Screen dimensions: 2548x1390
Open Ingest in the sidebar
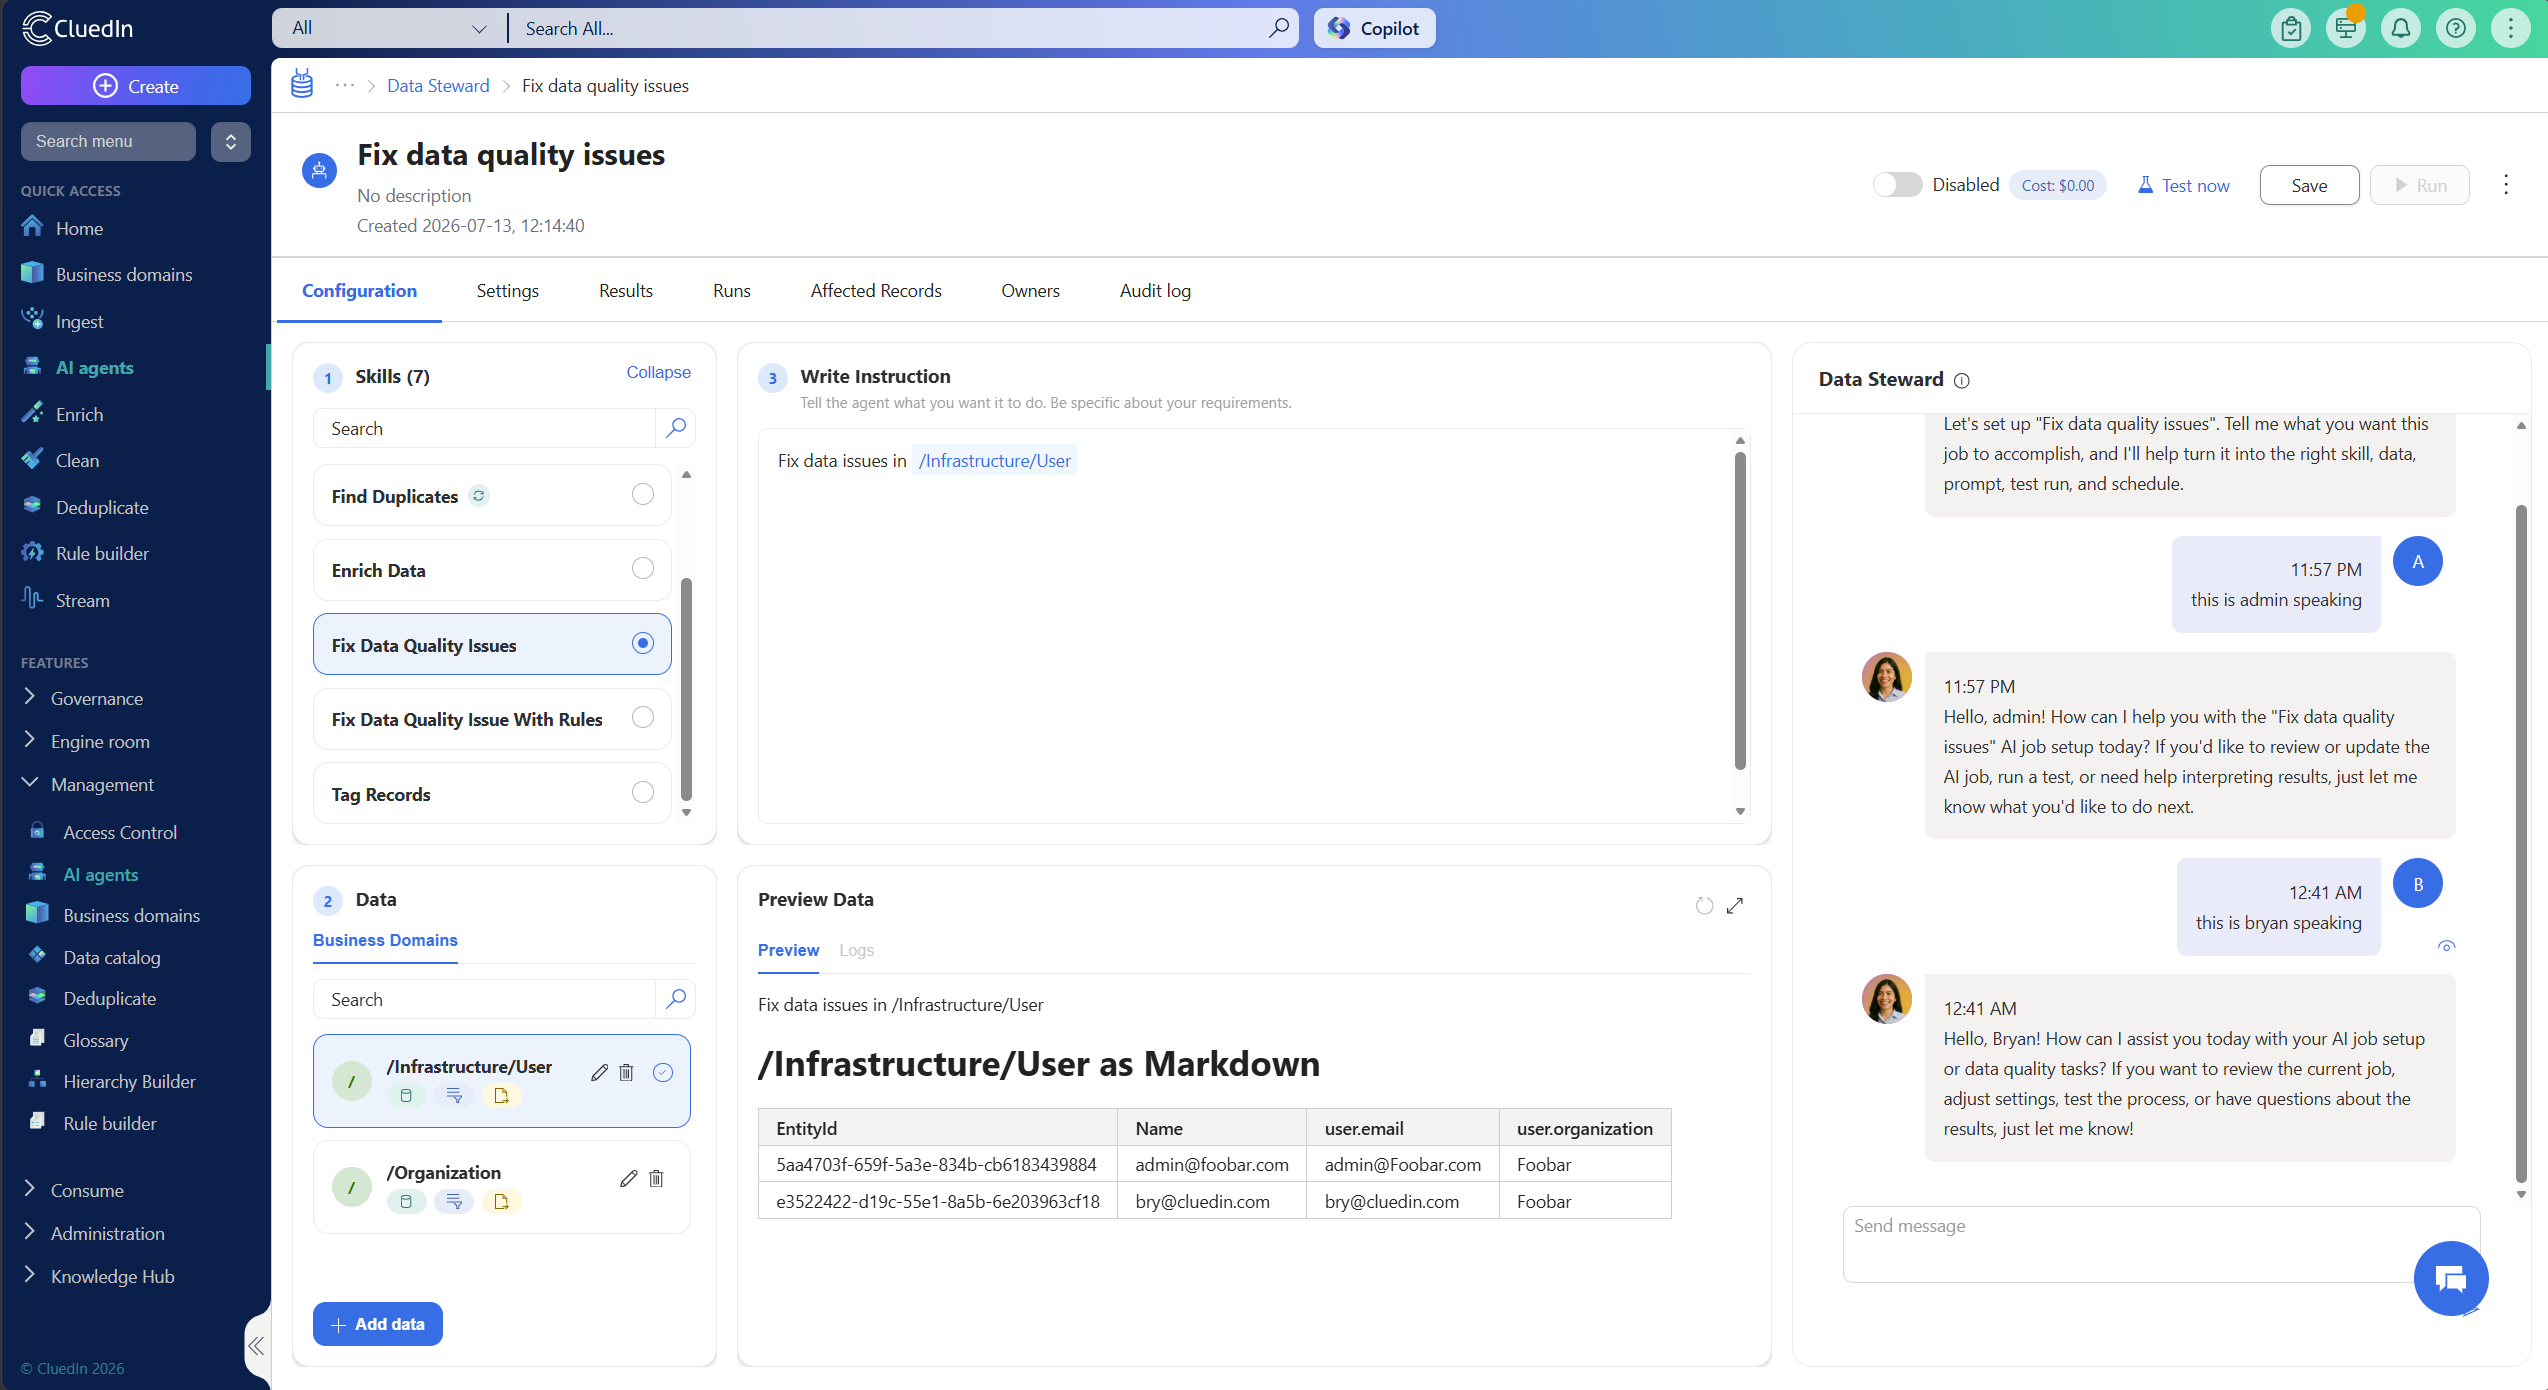(79, 321)
